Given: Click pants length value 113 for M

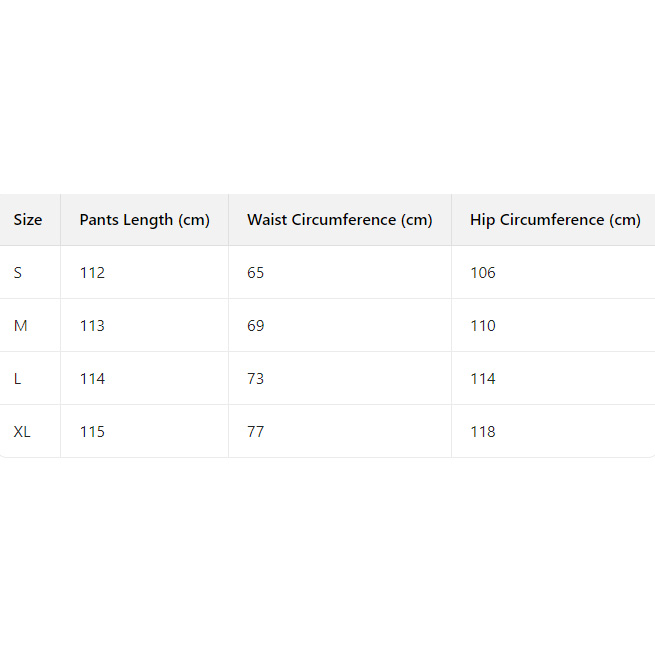Looking at the screenshot, I should click(x=92, y=326).
